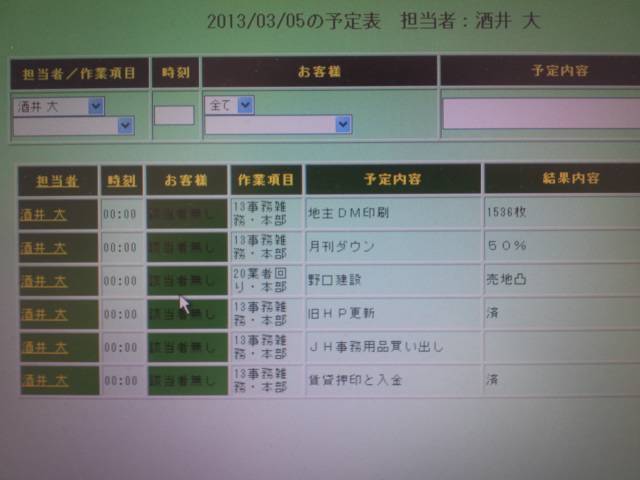Select the 地主DM印刷 schedule cell

[393, 213]
